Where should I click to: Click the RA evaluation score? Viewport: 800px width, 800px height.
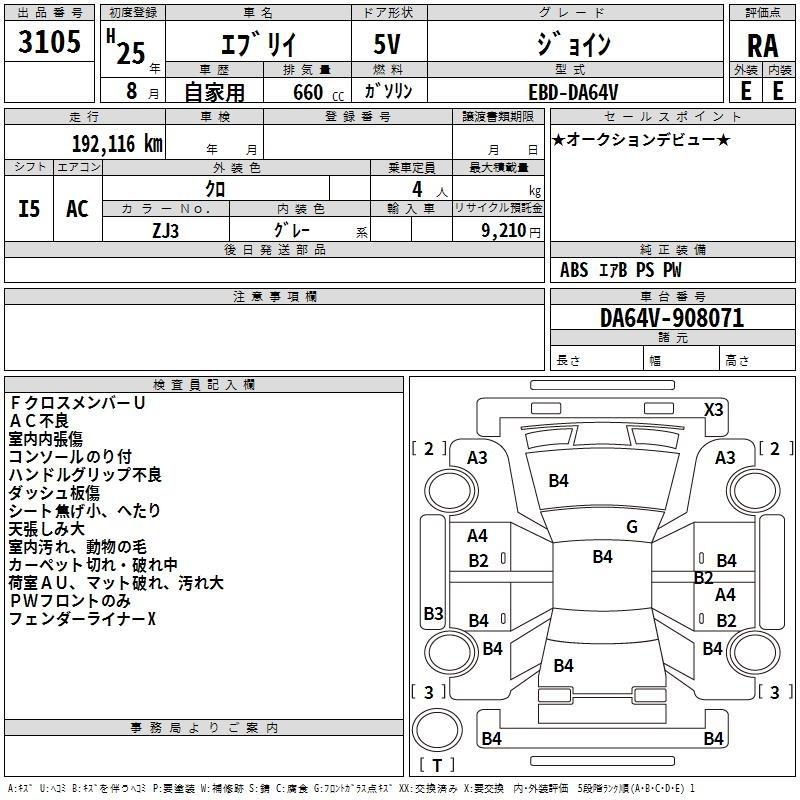coord(763,46)
